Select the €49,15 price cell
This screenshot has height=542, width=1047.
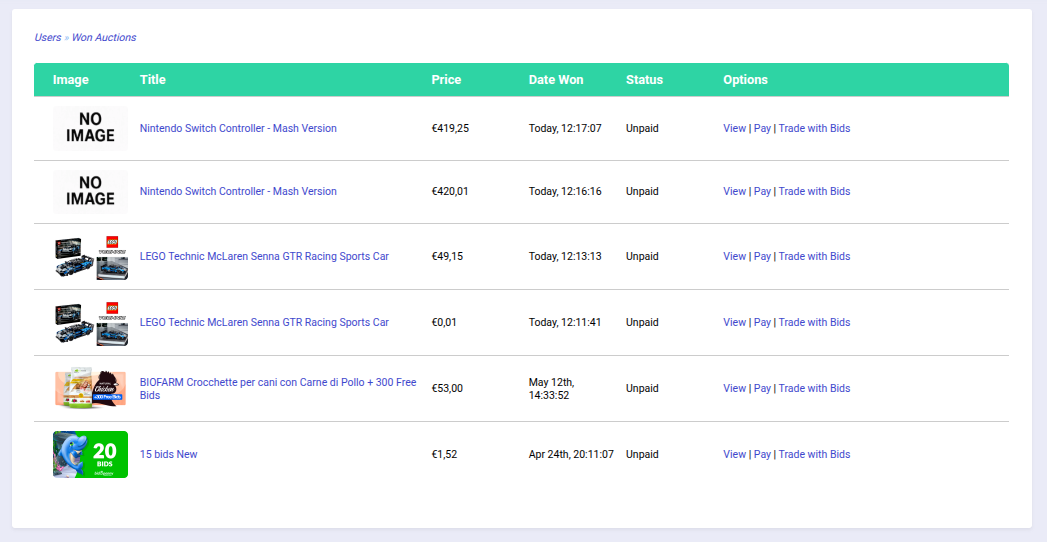[x=447, y=256]
